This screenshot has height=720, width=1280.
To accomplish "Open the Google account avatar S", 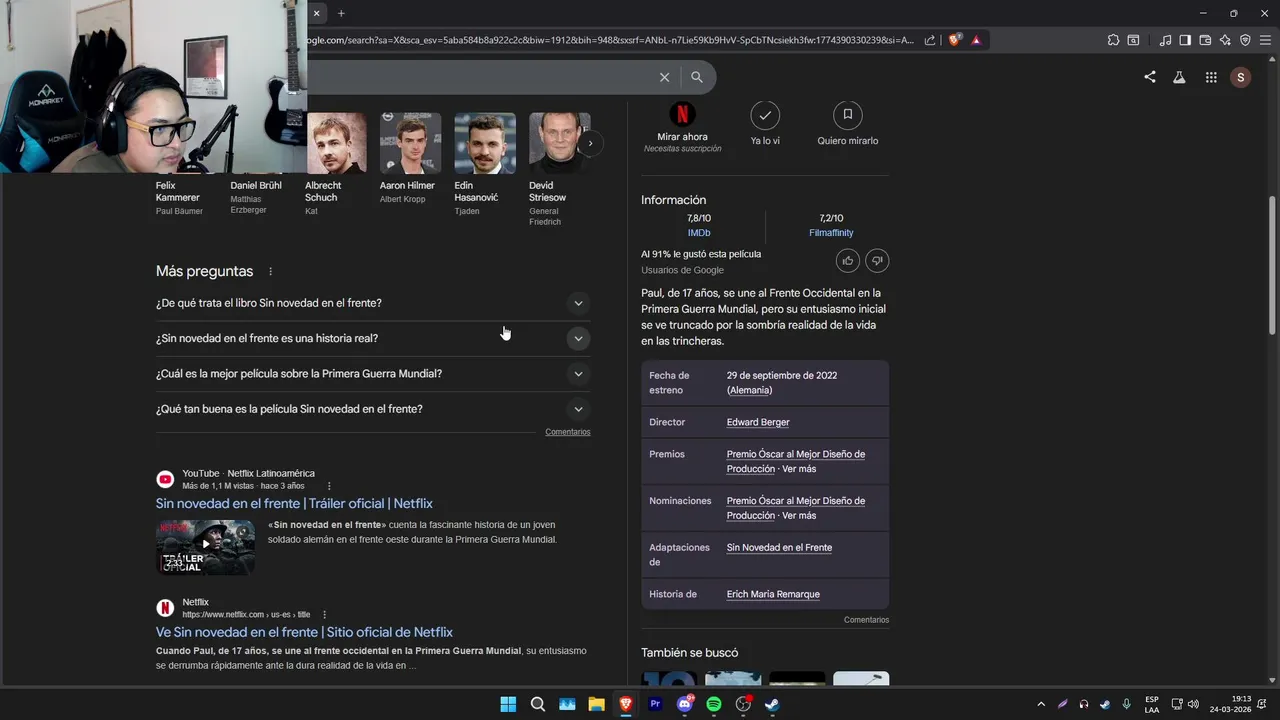I will [1241, 77].
